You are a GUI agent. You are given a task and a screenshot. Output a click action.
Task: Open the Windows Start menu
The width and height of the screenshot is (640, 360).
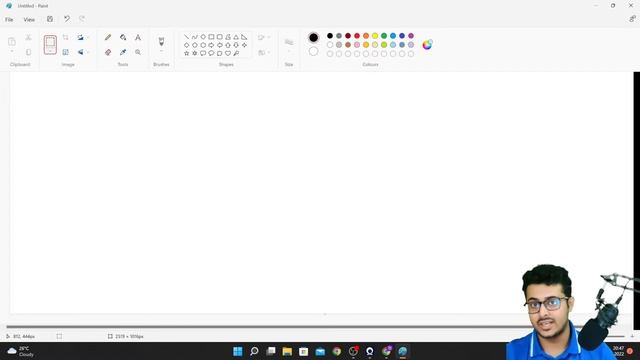pyautogui.click(x=238, y=351)
